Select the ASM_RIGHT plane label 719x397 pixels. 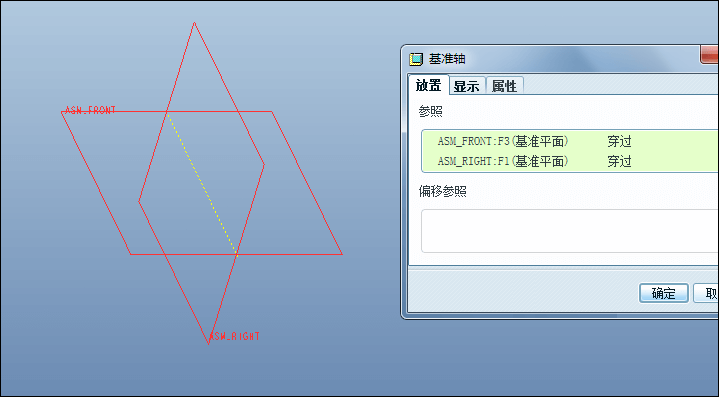tap(234, 336)
